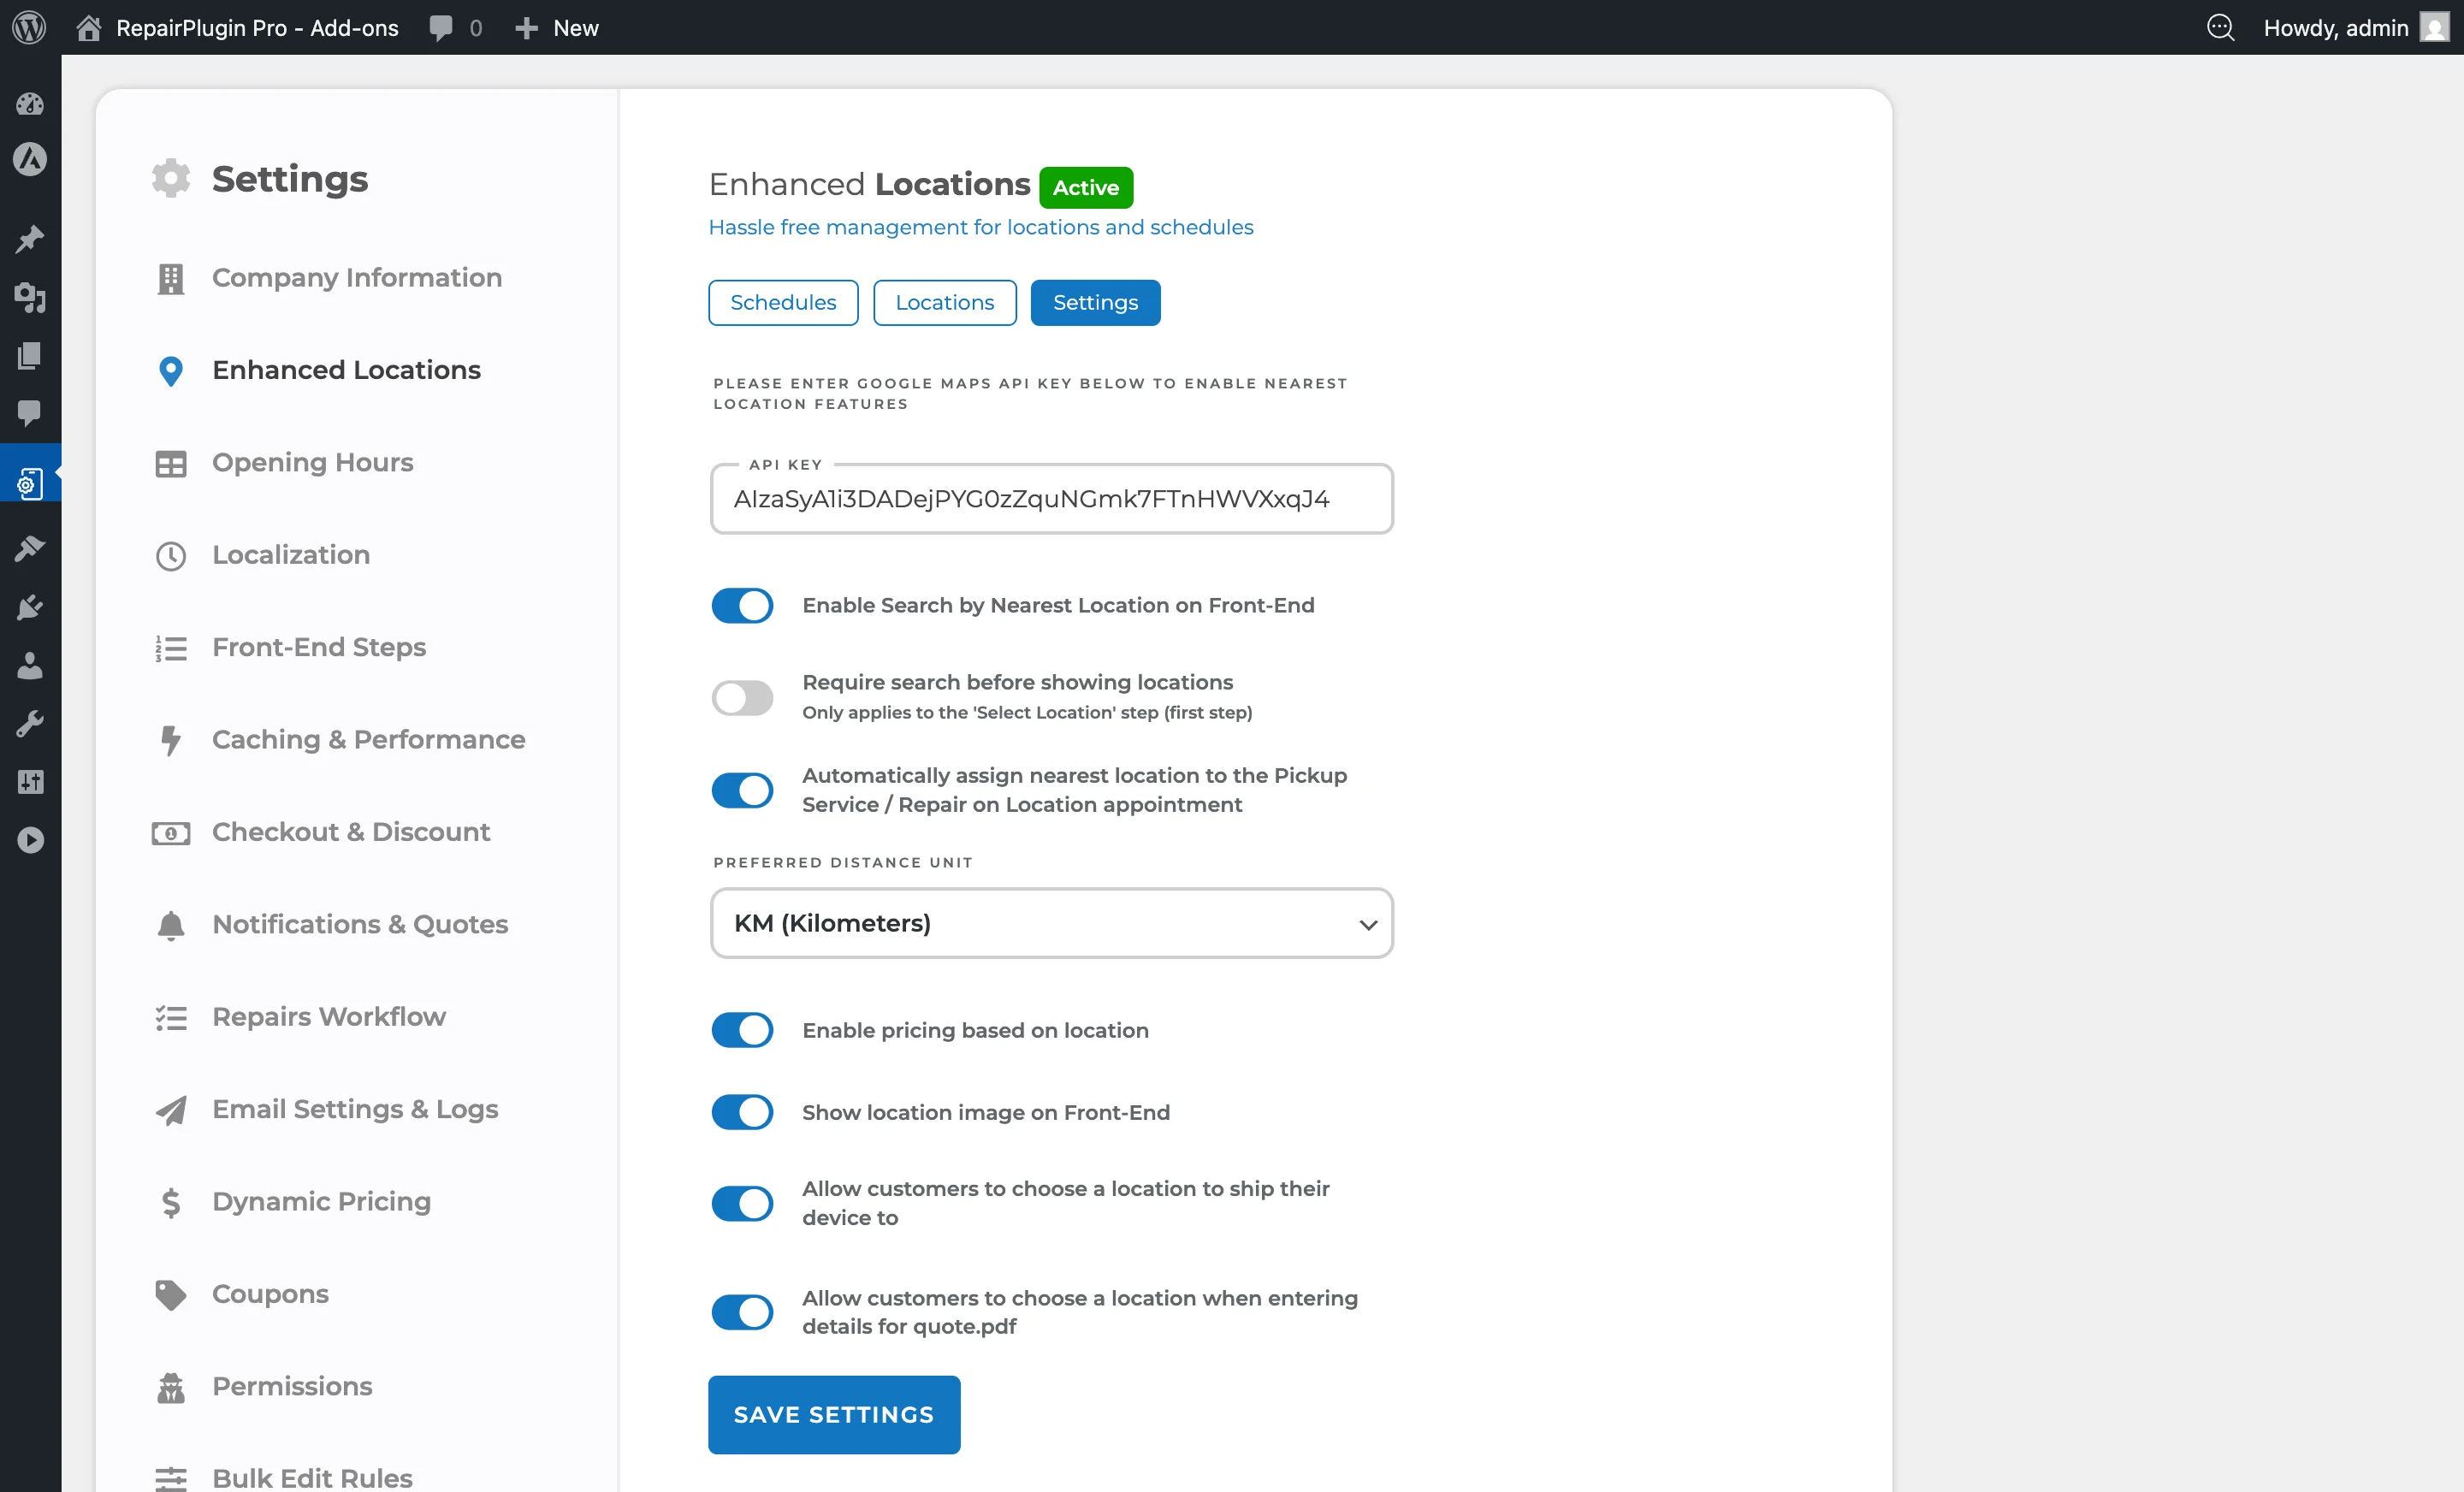Screen dimensions: 2464x1492
Task: Select the Tools wrench icon
Action: [30, 723]
